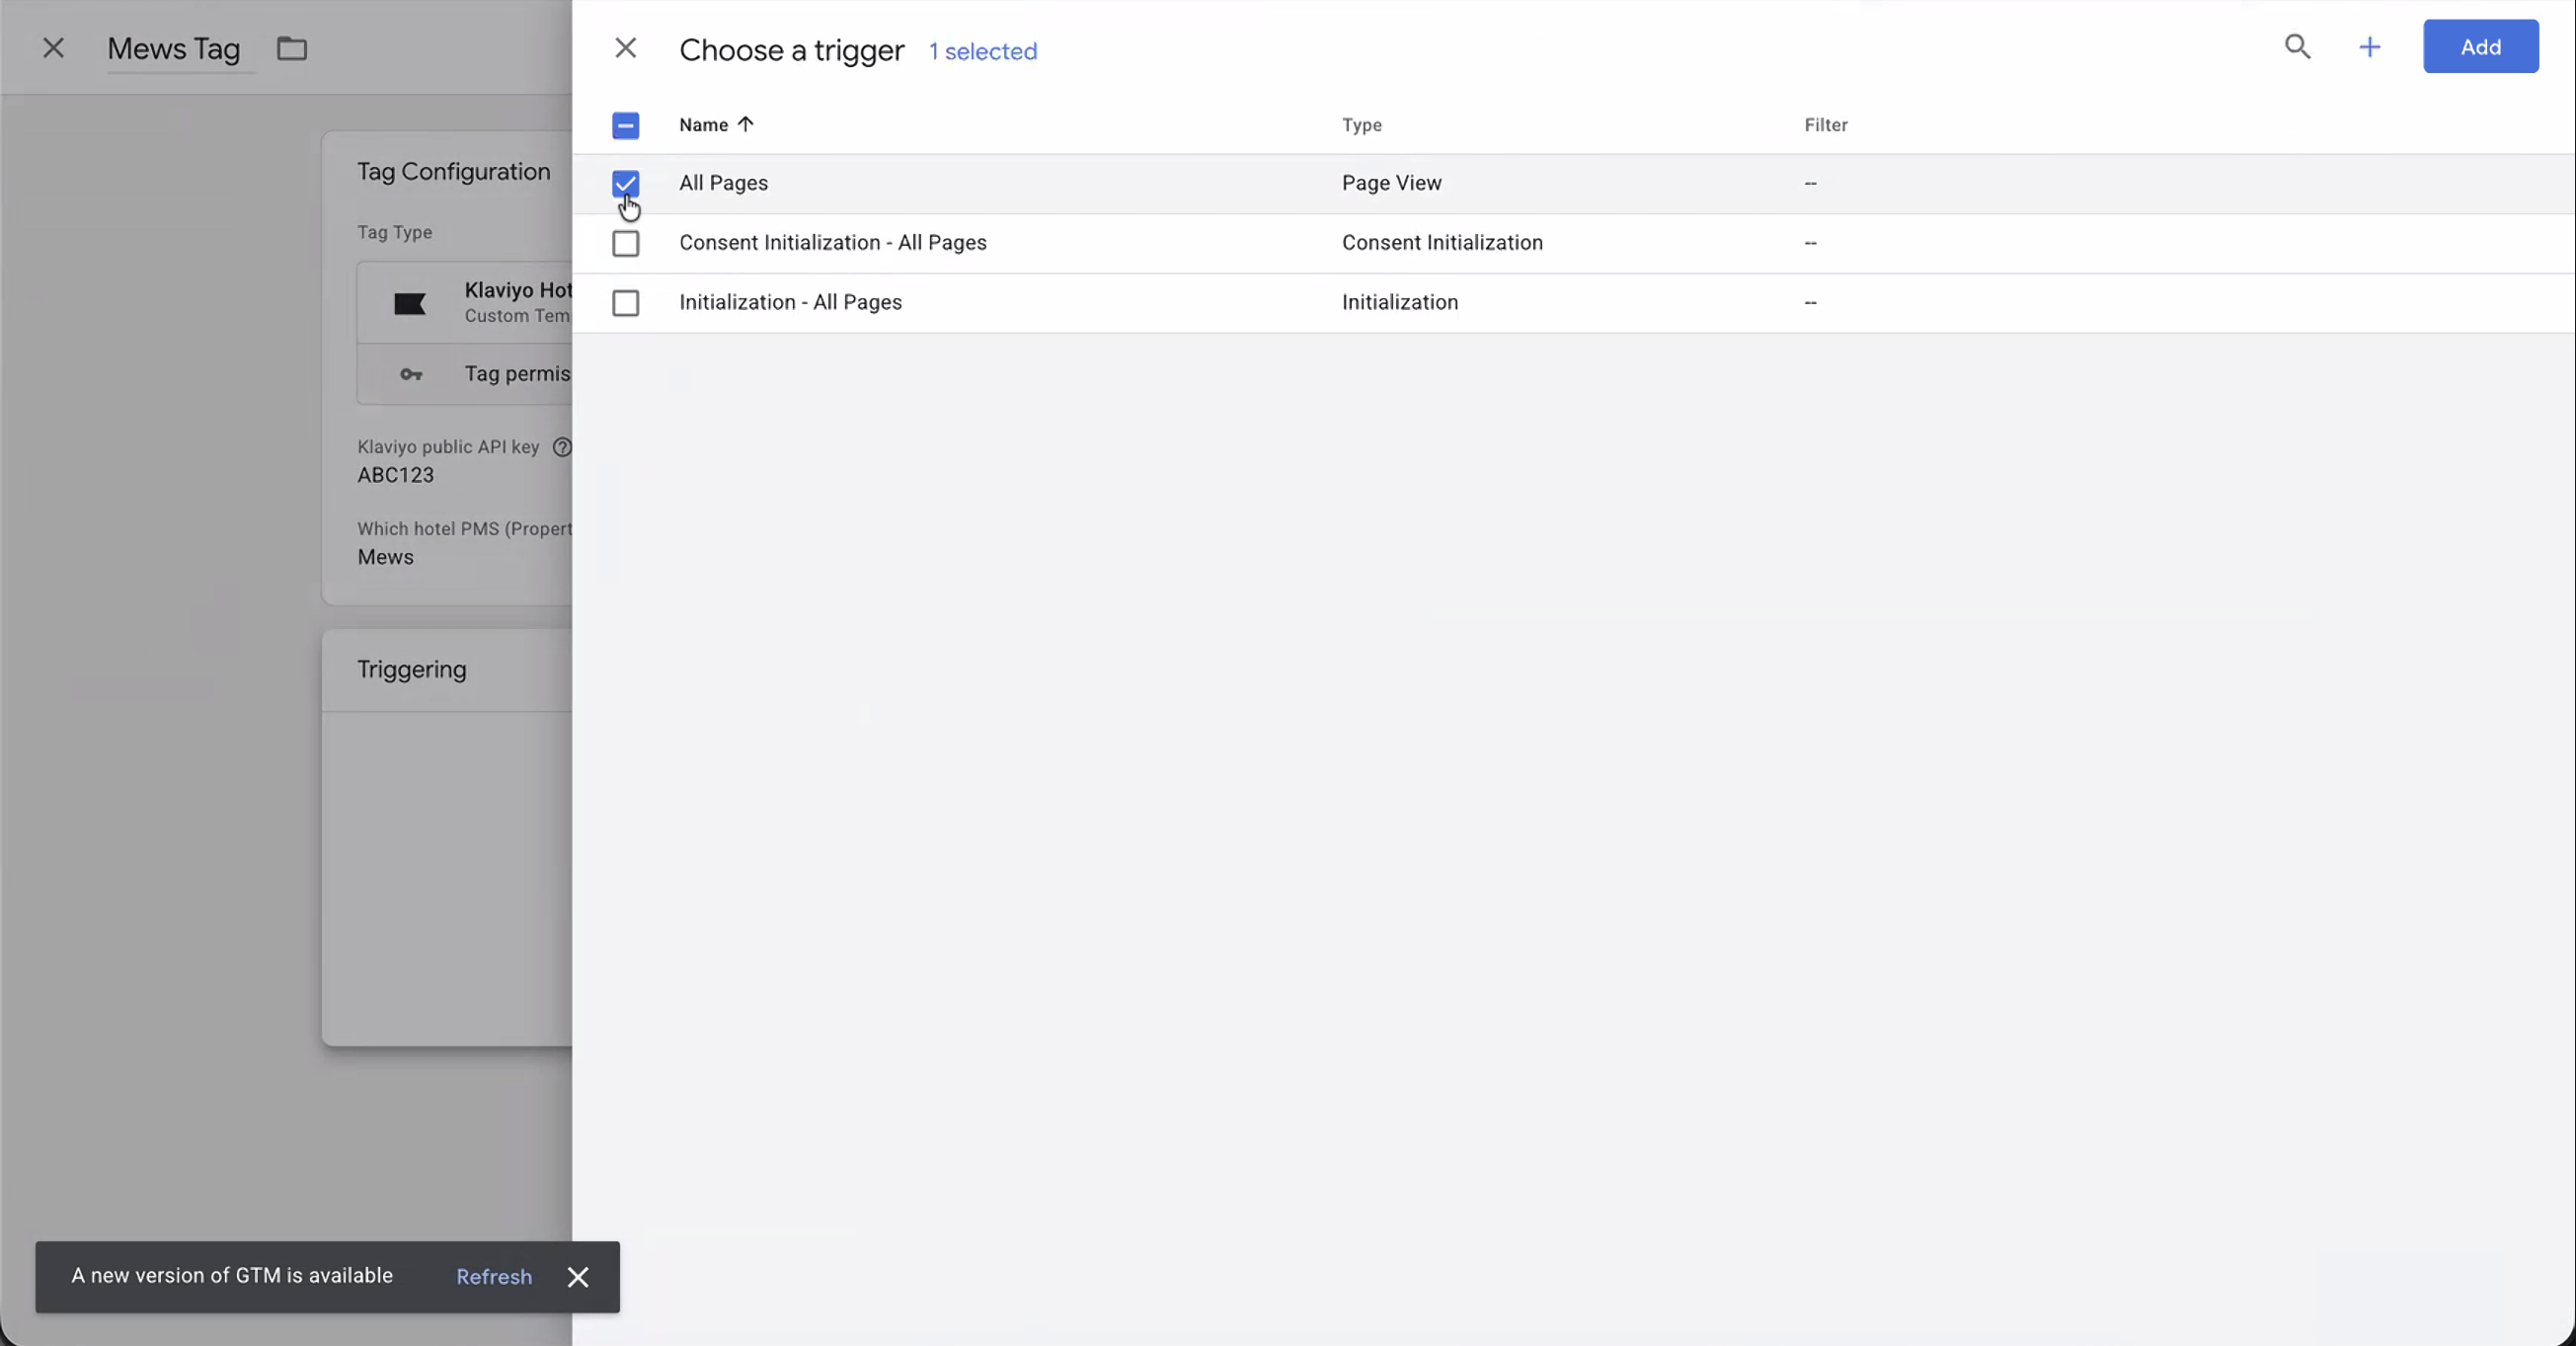Click the Type column header
Viewport: 2576px width, 1346px height.
point(1361,125)
